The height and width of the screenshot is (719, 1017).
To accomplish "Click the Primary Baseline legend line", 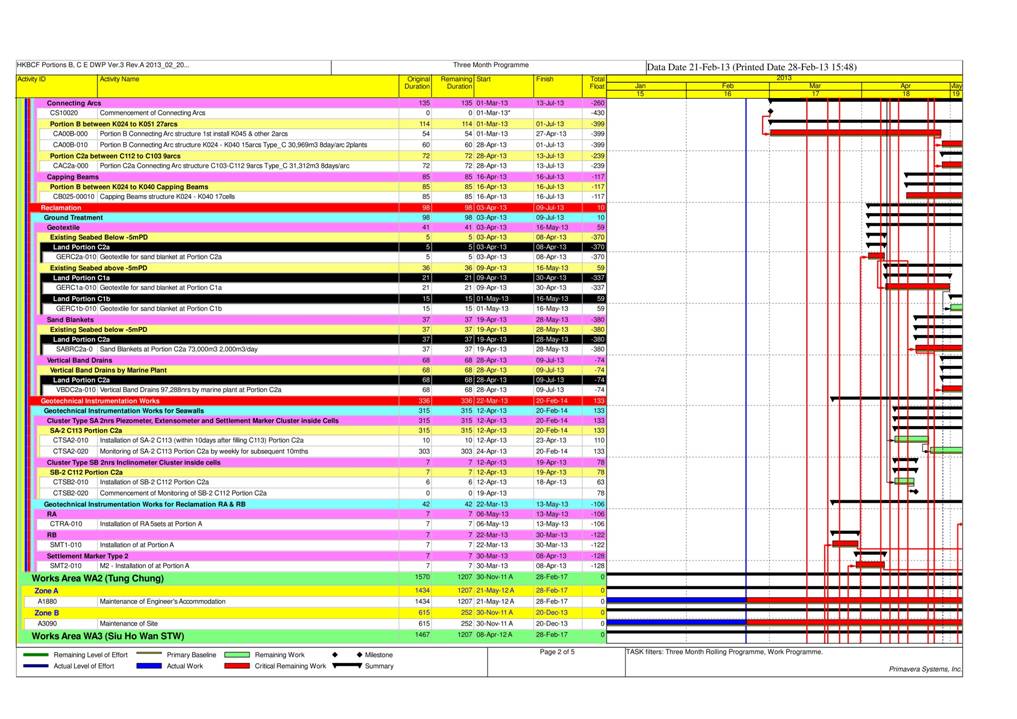I will tap(149, 654).
